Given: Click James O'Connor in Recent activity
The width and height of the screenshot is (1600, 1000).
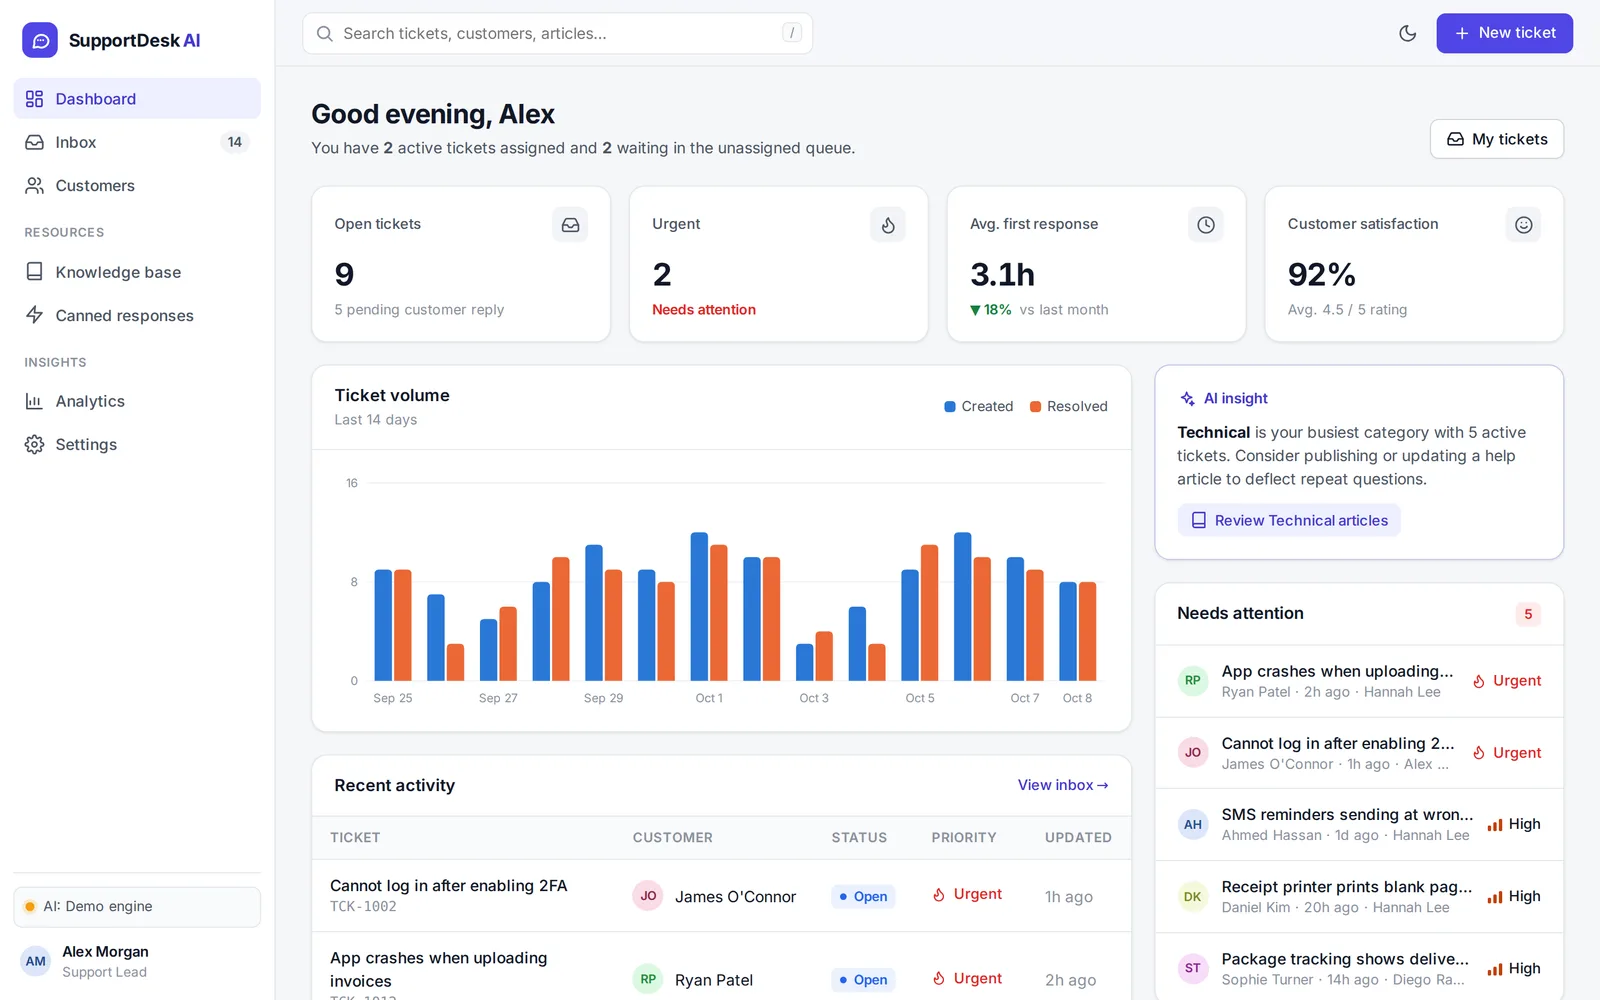Looking at the screenshot, I should [735, 897].
